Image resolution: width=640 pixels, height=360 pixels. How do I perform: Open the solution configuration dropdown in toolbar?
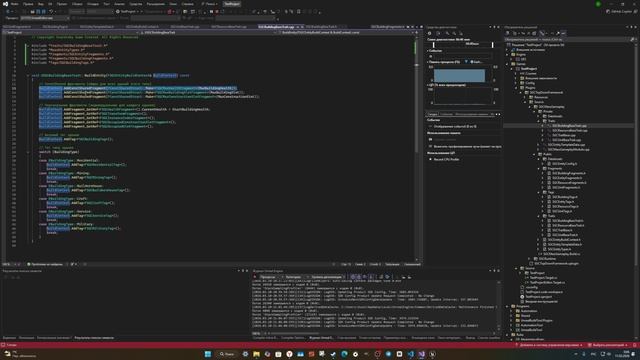(76, 11)
